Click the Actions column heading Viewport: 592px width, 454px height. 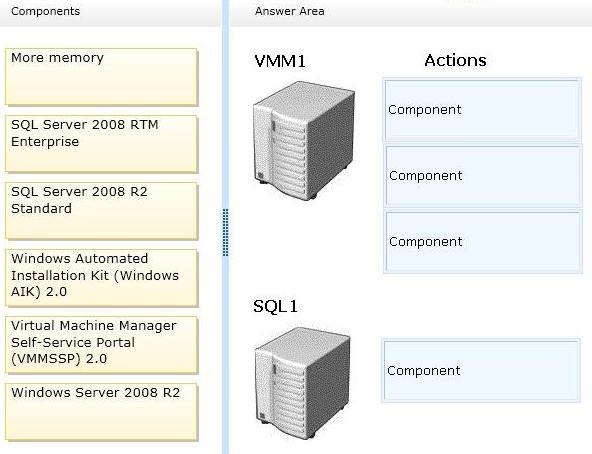pos(455,60)
